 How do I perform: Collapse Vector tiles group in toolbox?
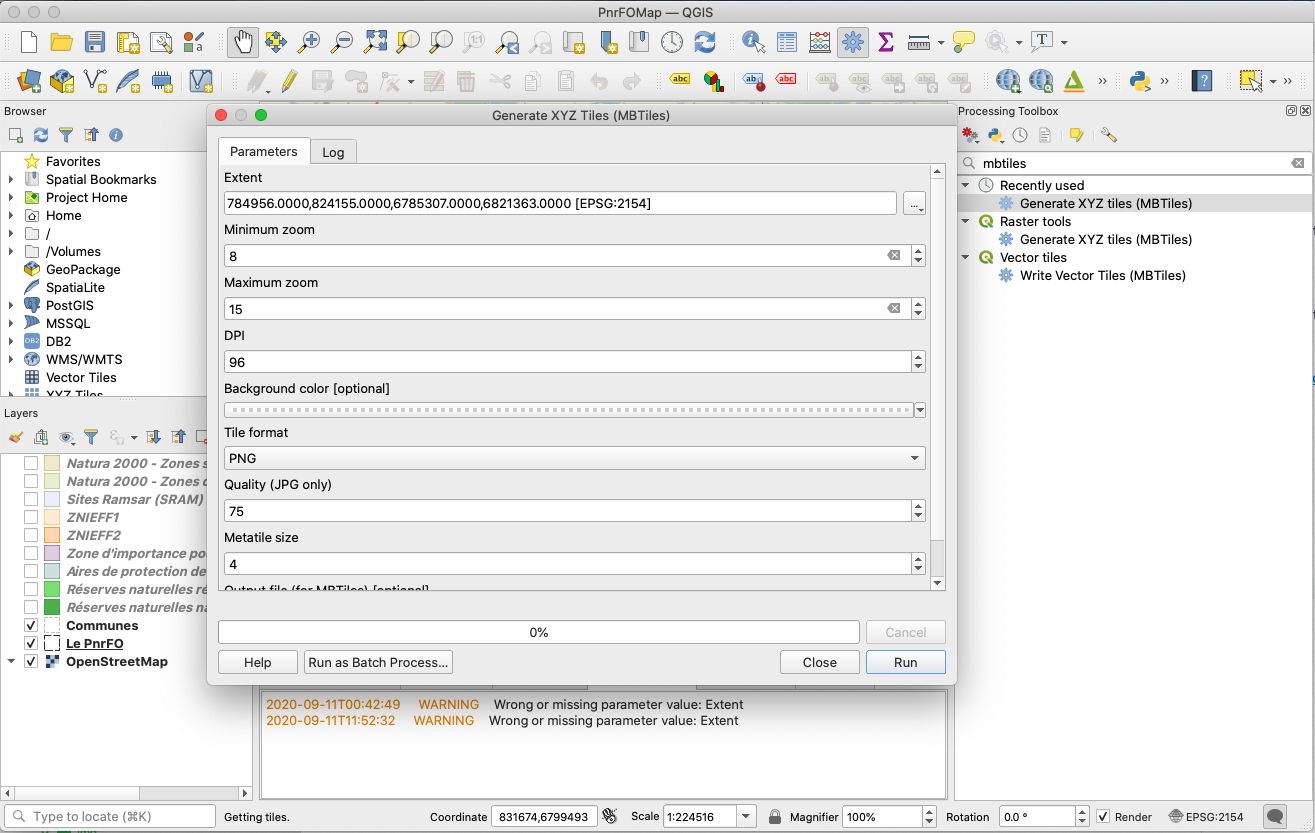966,257
